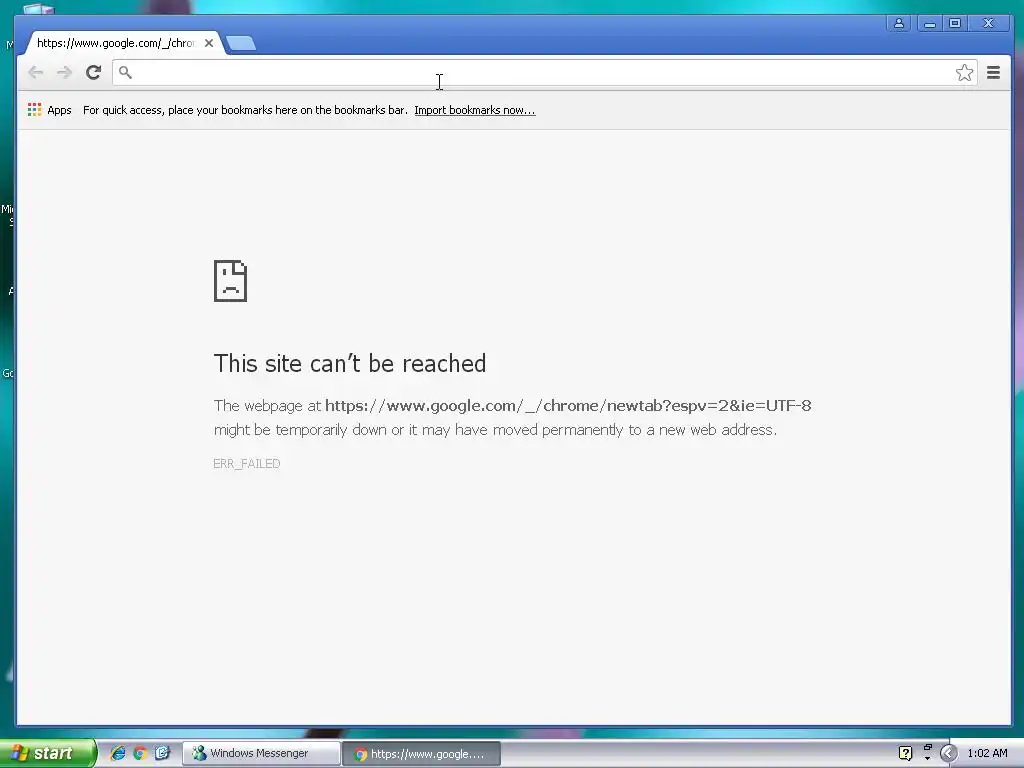
Task: Reload the failed page
Action: (x=93, y=72)
